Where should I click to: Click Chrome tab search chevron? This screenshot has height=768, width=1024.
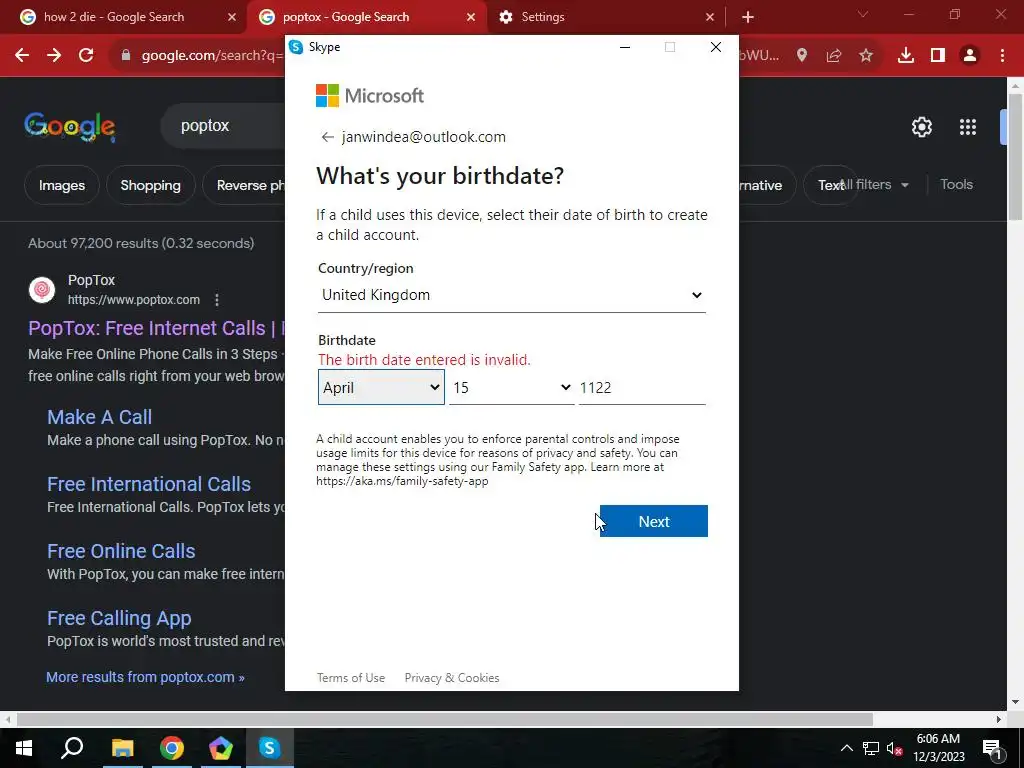863,14
